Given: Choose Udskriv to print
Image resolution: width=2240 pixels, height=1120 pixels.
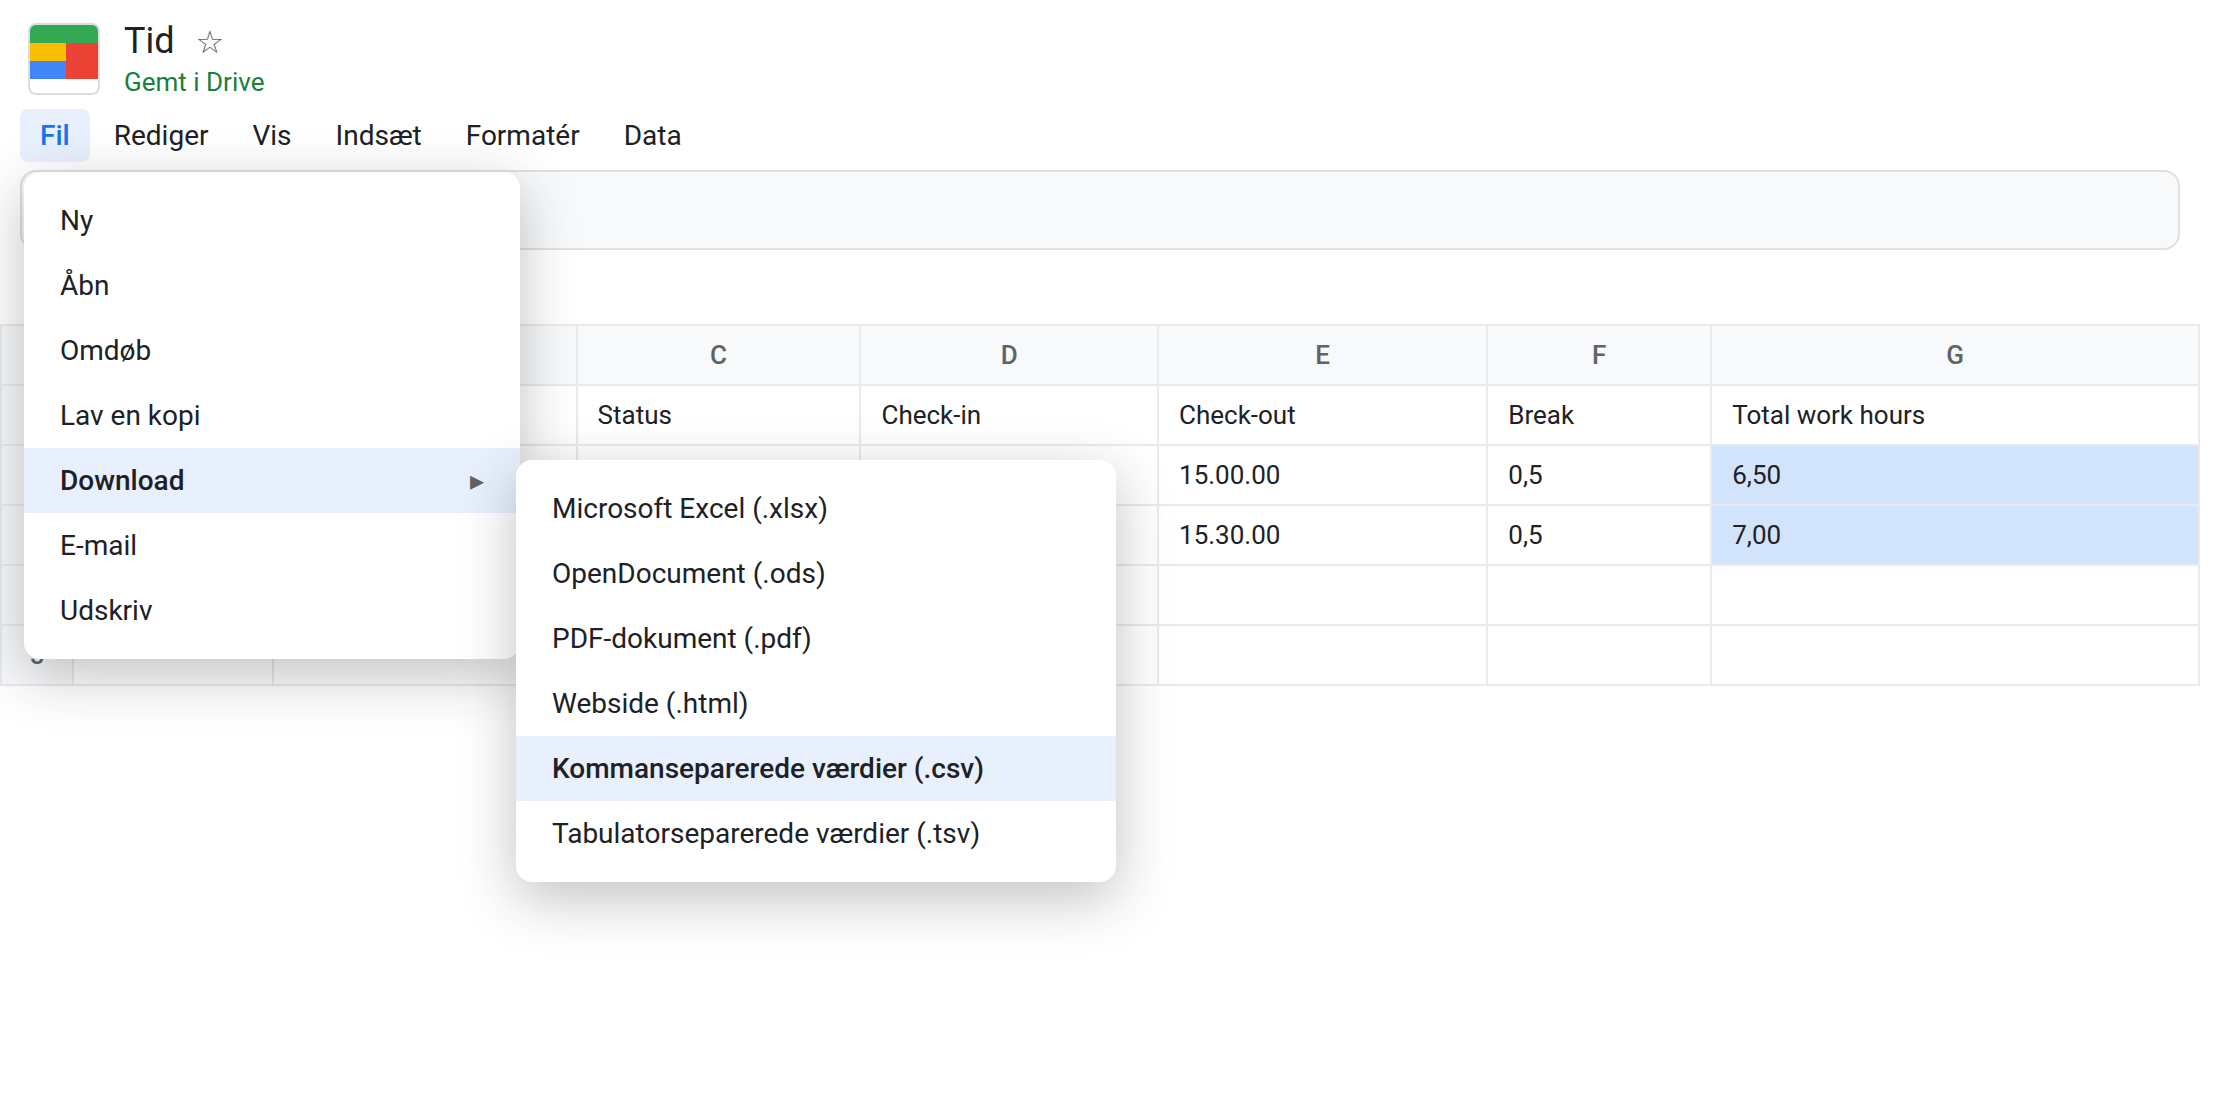Looking at the screenshot, I should point(271,610).
